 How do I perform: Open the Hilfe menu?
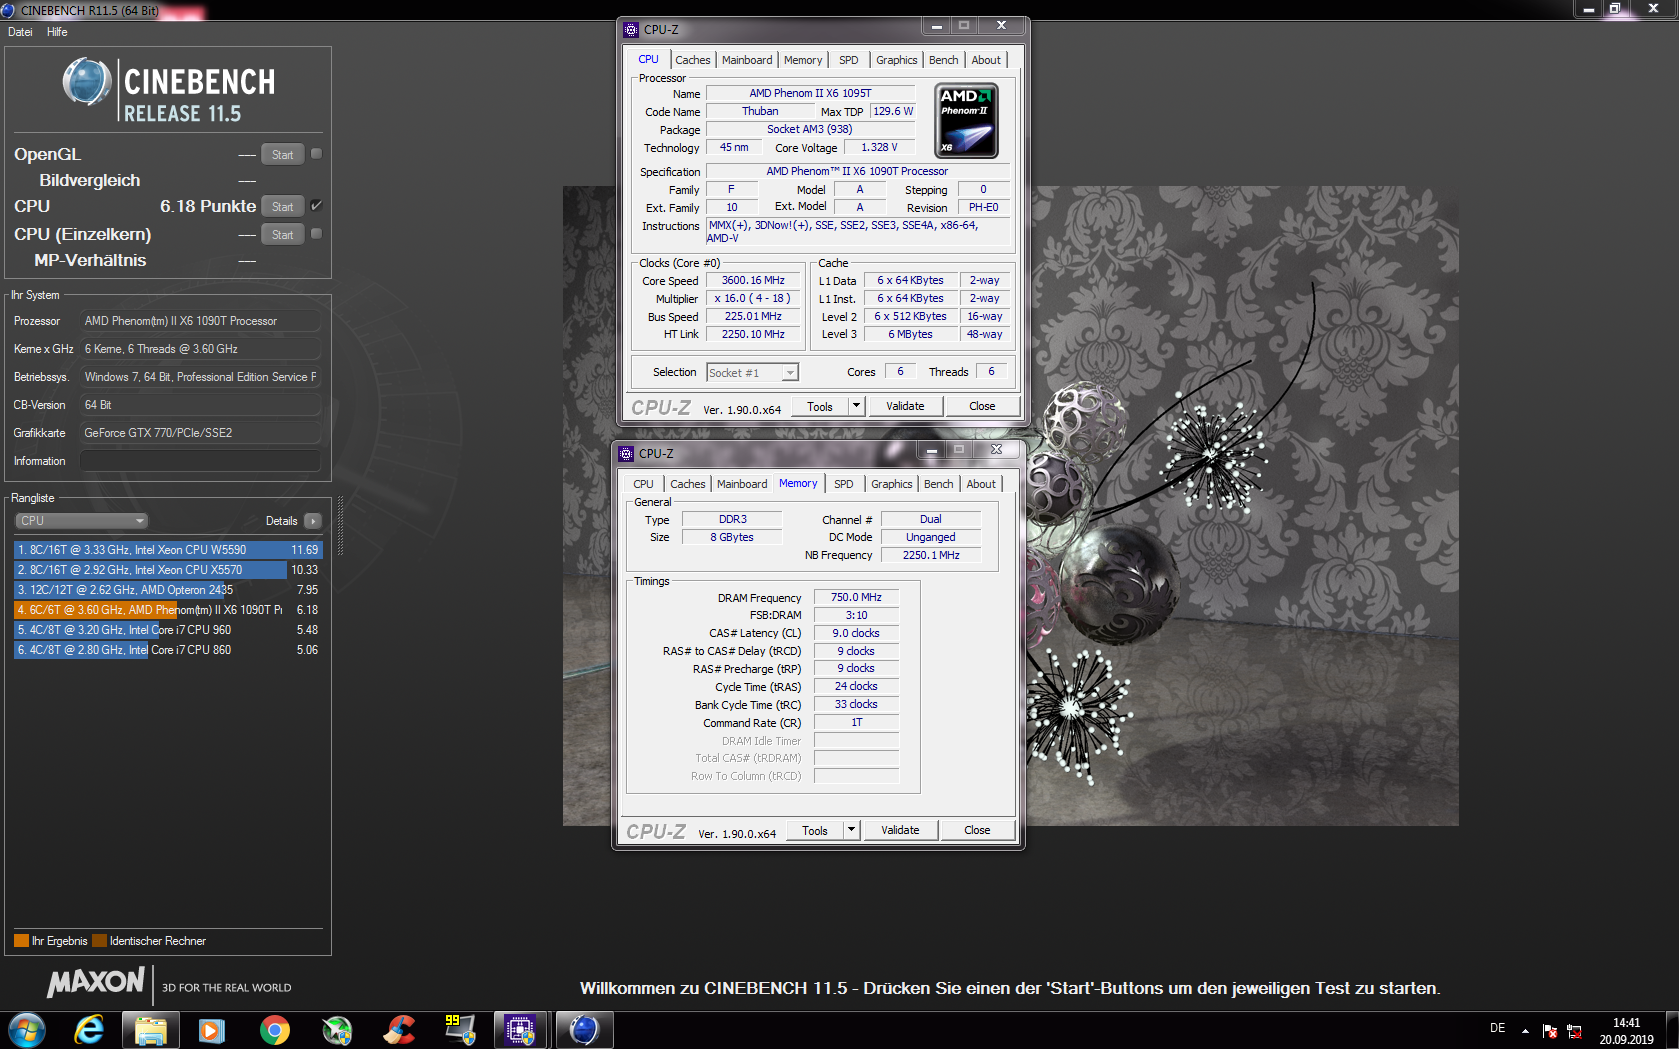(x=57, y=32)
